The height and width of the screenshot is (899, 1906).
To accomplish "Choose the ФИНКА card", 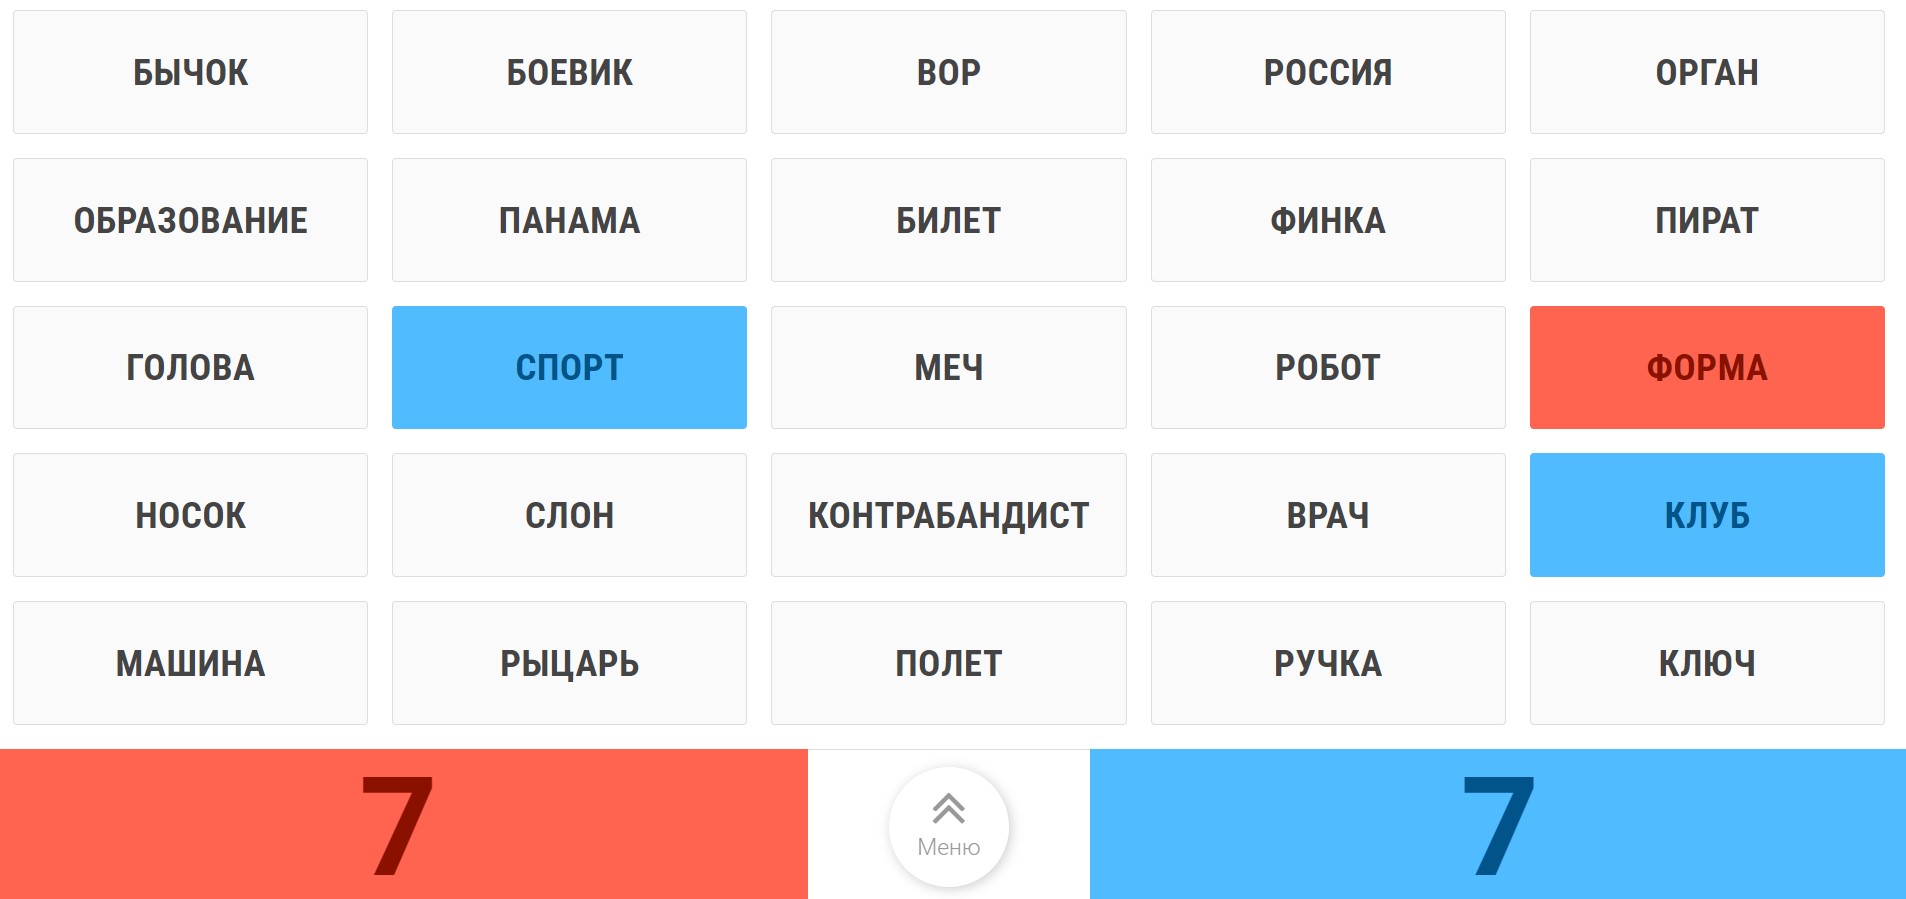I will [x=1328, y=219].
